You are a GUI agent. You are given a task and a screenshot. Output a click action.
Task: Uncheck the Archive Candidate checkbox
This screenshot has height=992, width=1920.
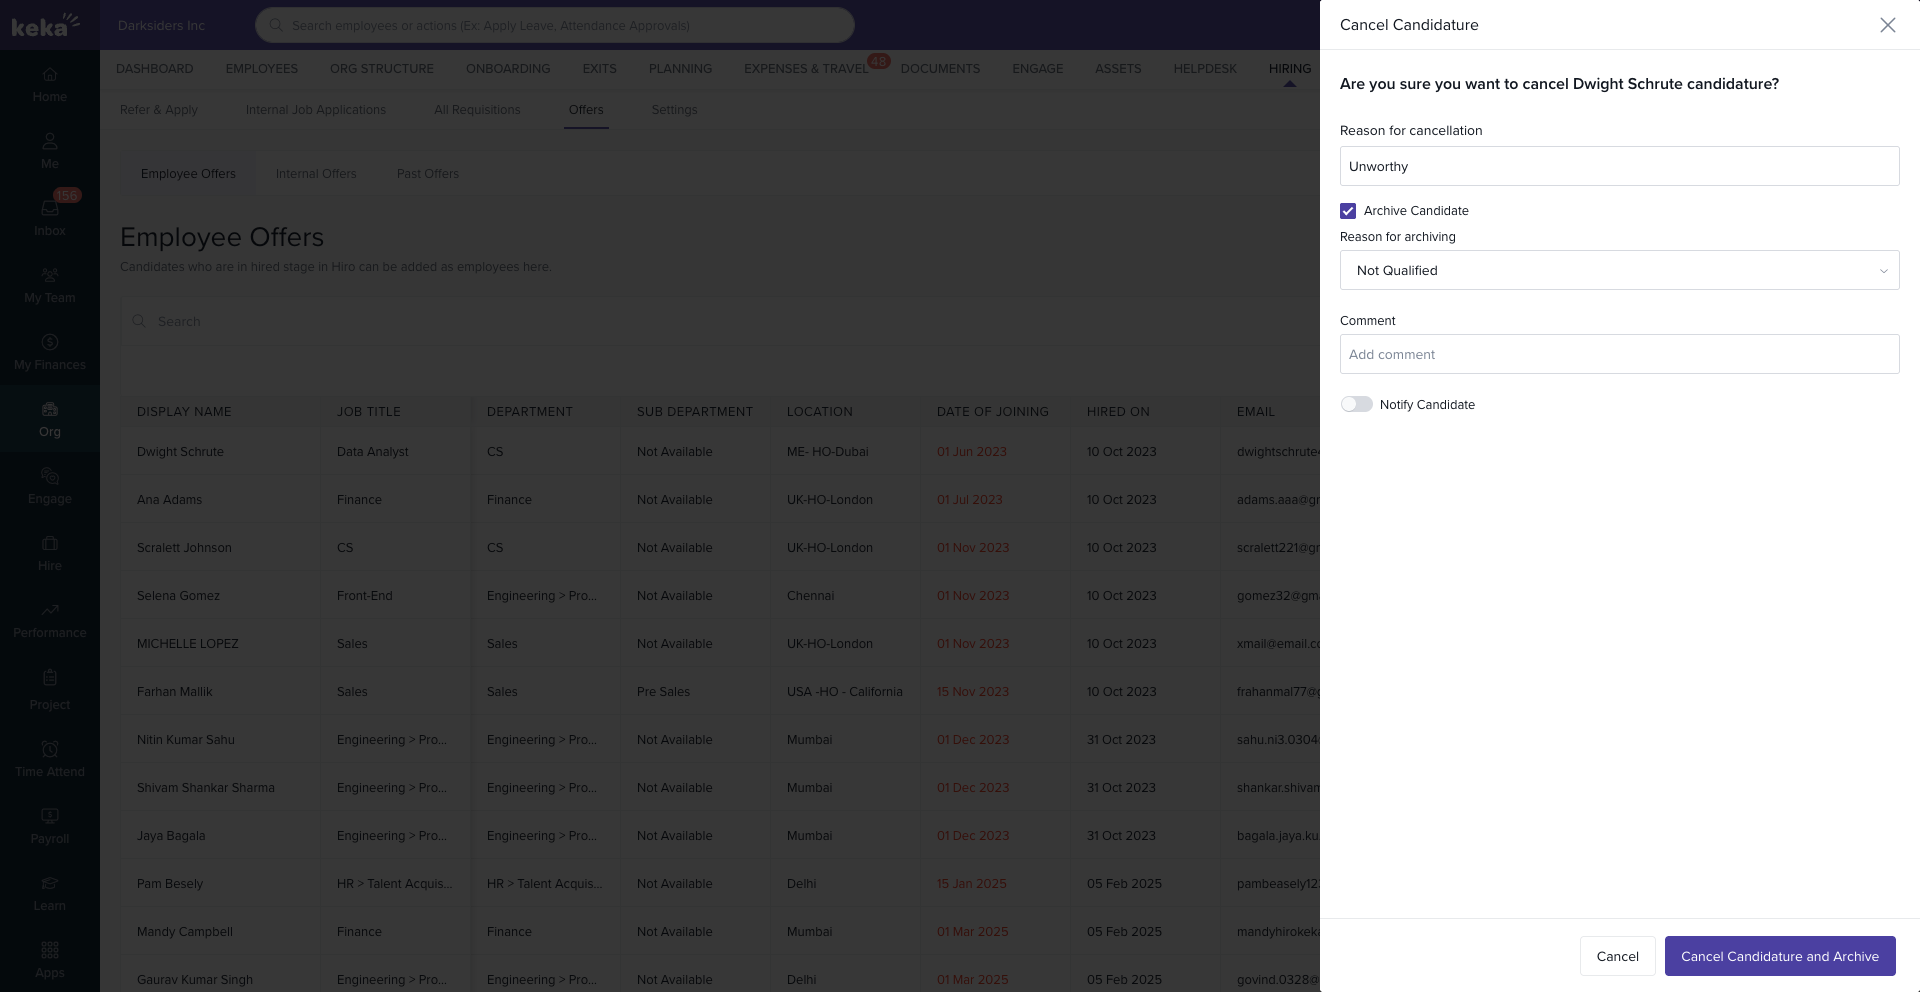(1348, 211)
